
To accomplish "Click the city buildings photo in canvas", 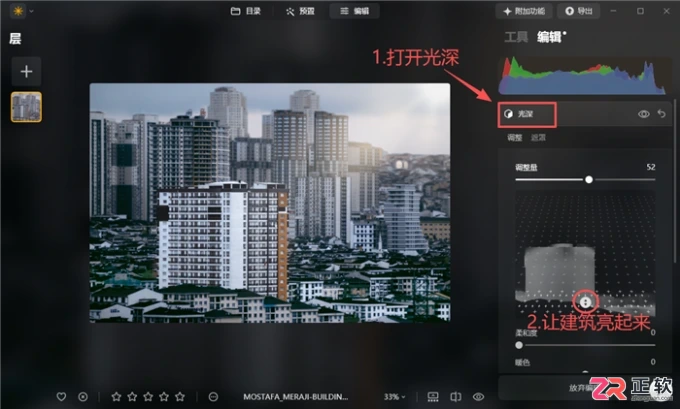I will tap(270, 203).
